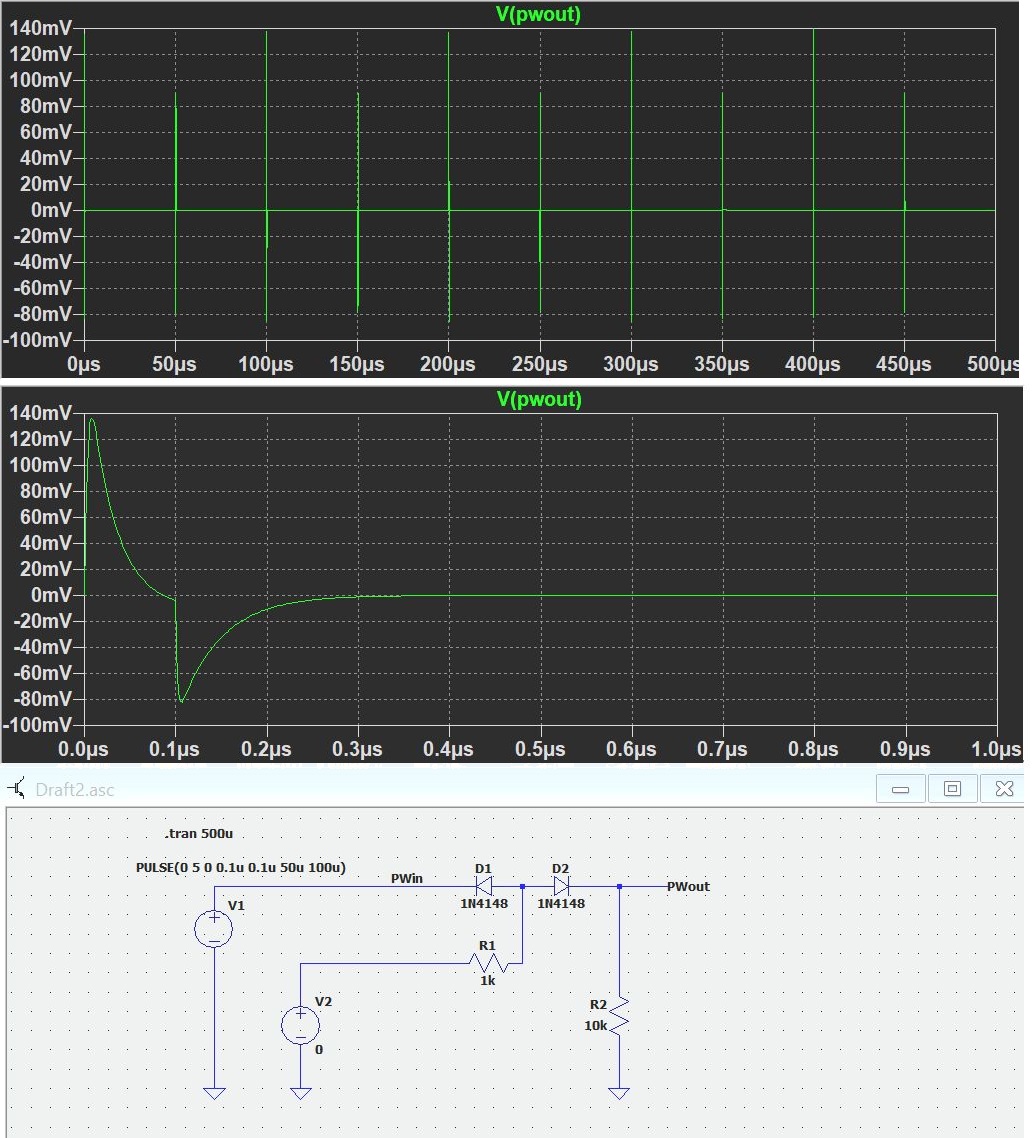Click the positive peak of the bottom plot waveform
The image size is (1035, 1138).
[91, 419]
